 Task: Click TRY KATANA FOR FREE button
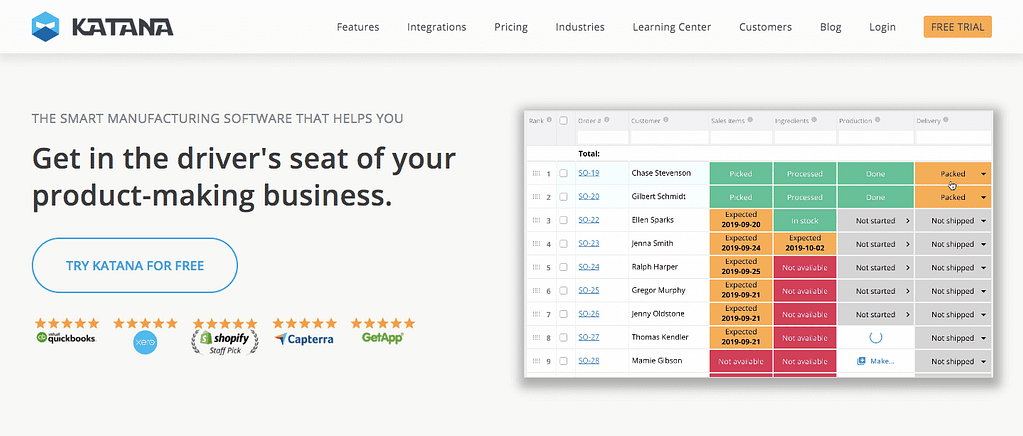point(134,266)
